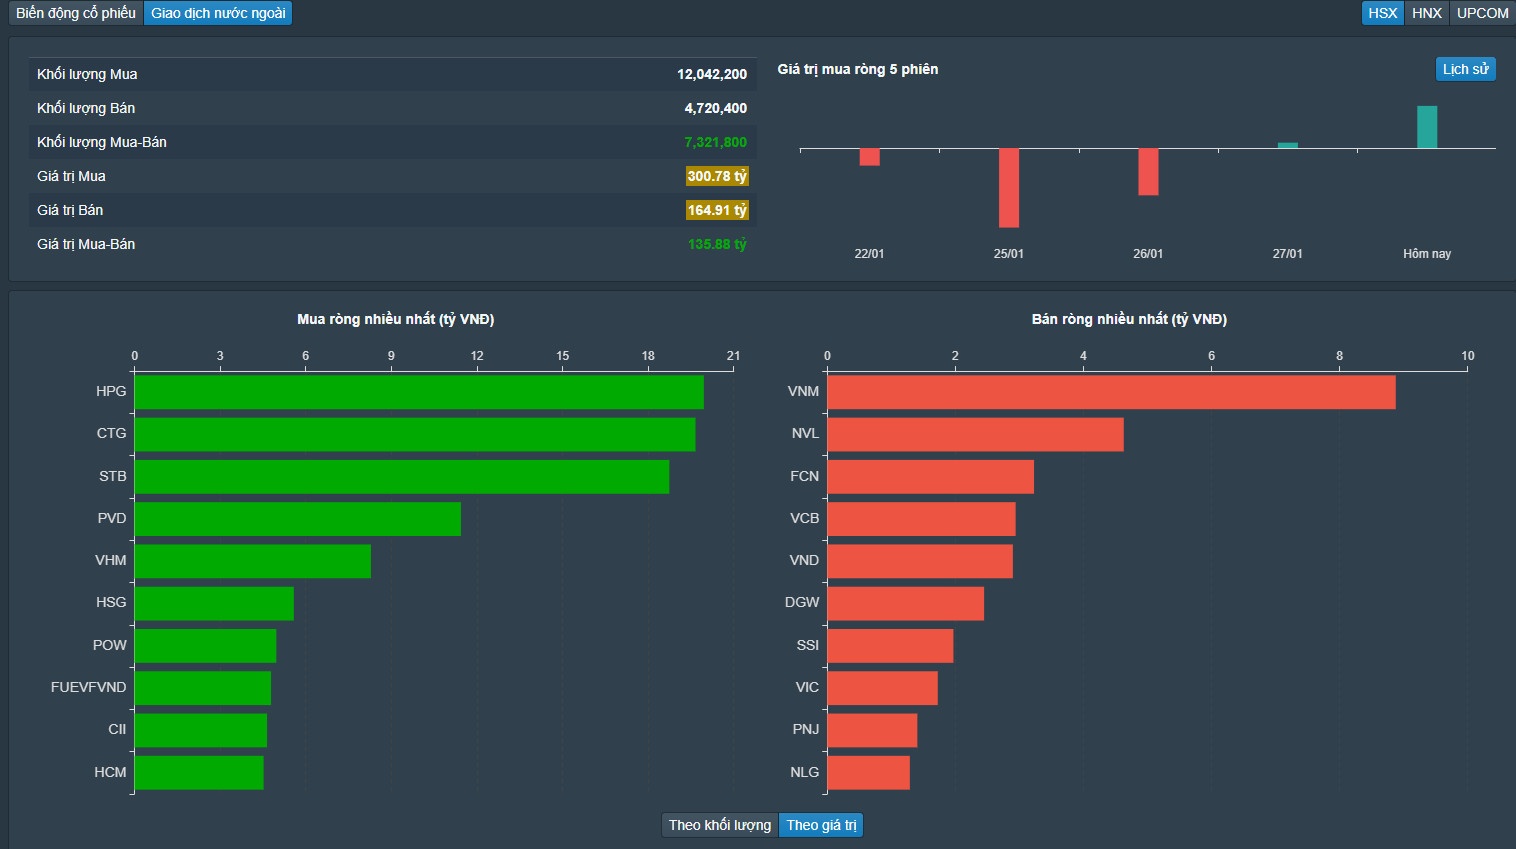Click the 164.91 tỷ sell value badge
Screen dimensions: 1516x849
(716, 210)
